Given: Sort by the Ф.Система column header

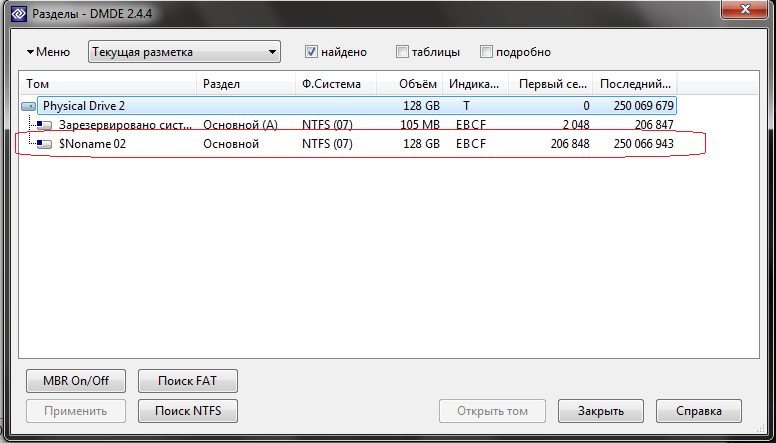Looking at the screenshot, I should 336,84.
